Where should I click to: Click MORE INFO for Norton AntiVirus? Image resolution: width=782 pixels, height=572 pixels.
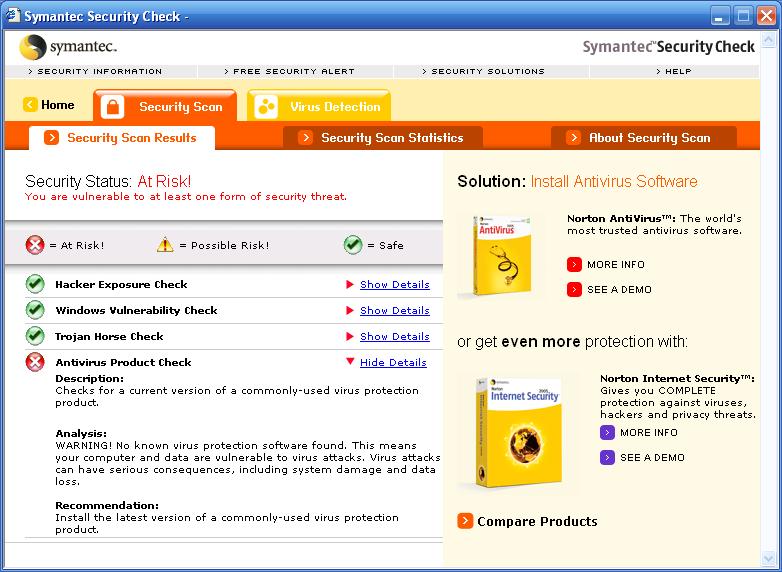click(616, 264)
